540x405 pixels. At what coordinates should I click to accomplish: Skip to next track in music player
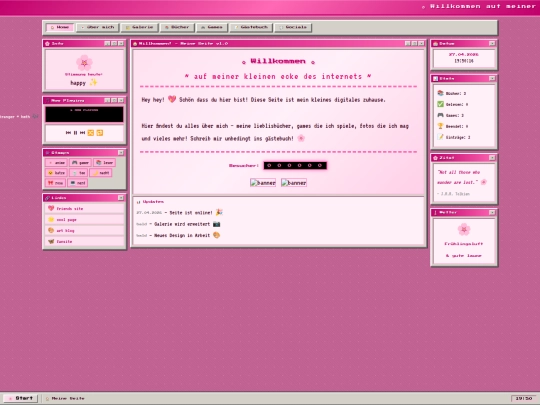(x=82, y=133)
